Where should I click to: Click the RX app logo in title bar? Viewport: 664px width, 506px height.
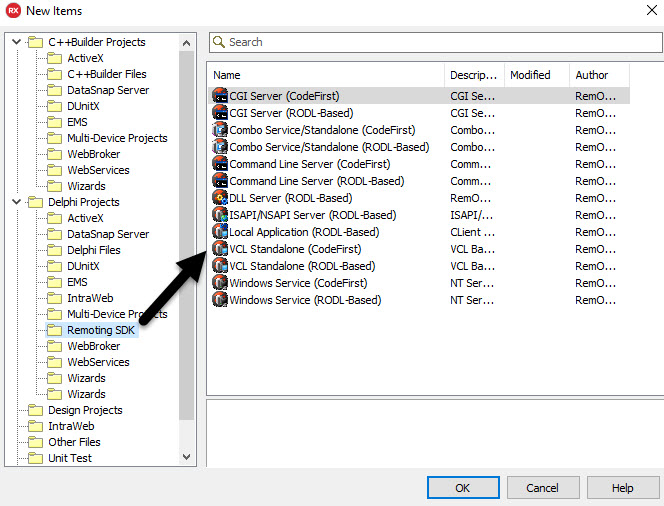(x=13, y=11)
